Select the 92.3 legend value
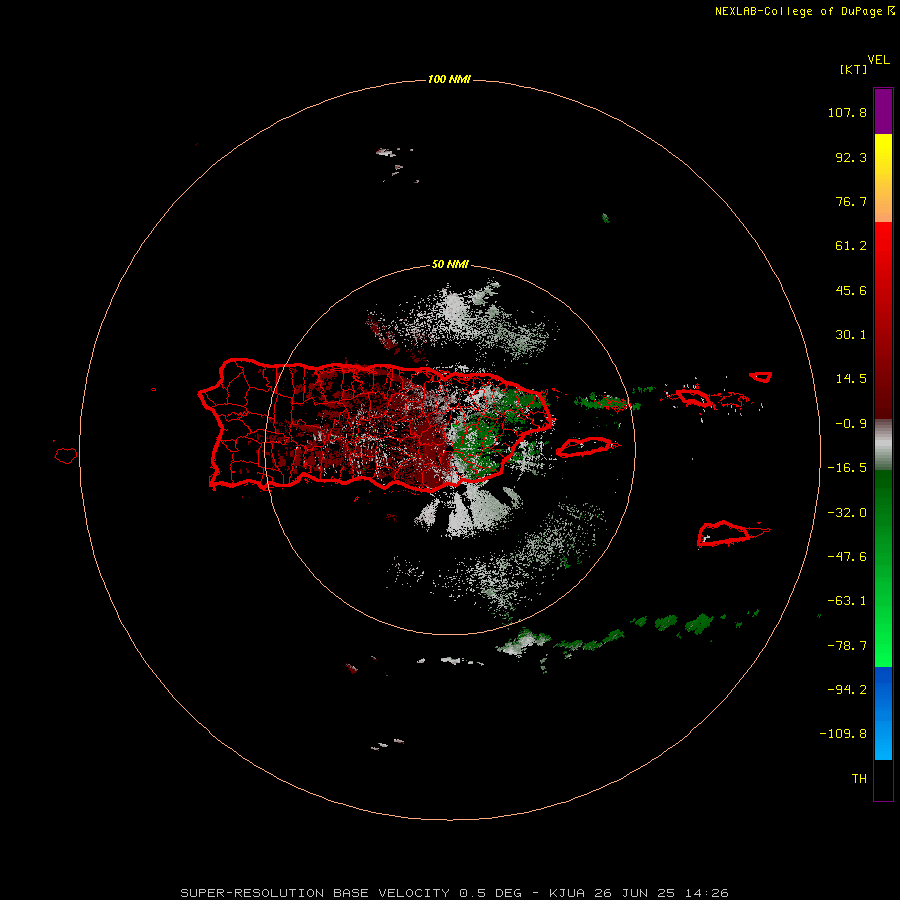Viewport: 900px width, 900px height. 851,157
